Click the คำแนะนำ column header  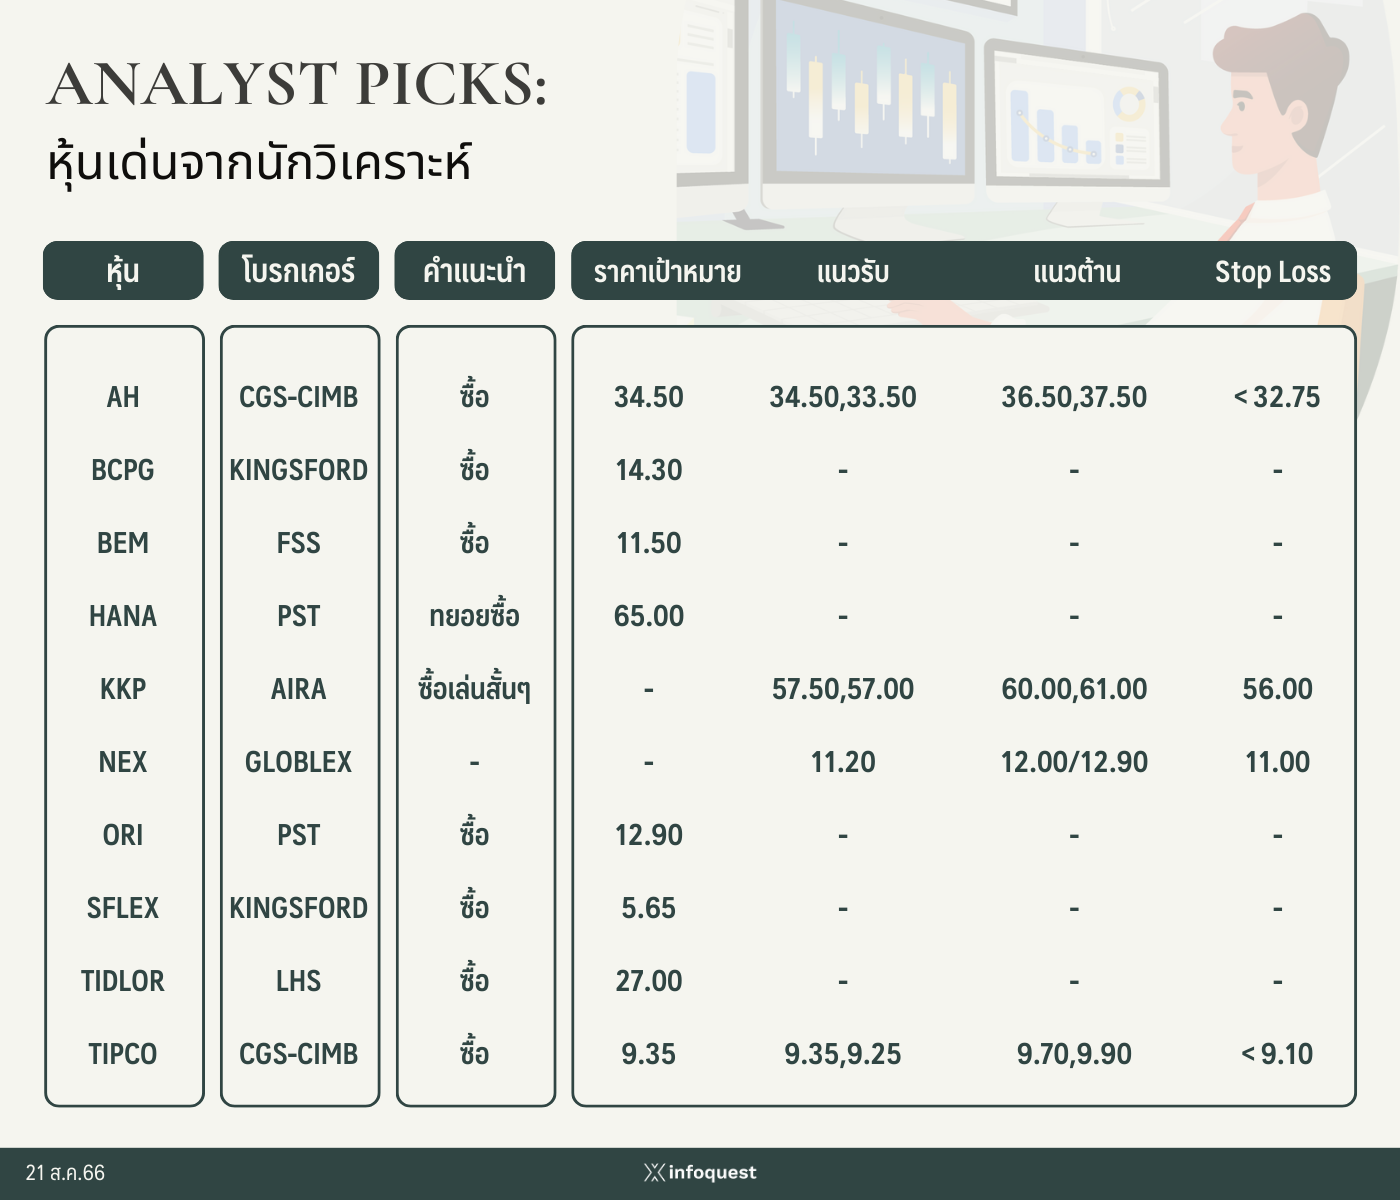click(x=475, y=270)
